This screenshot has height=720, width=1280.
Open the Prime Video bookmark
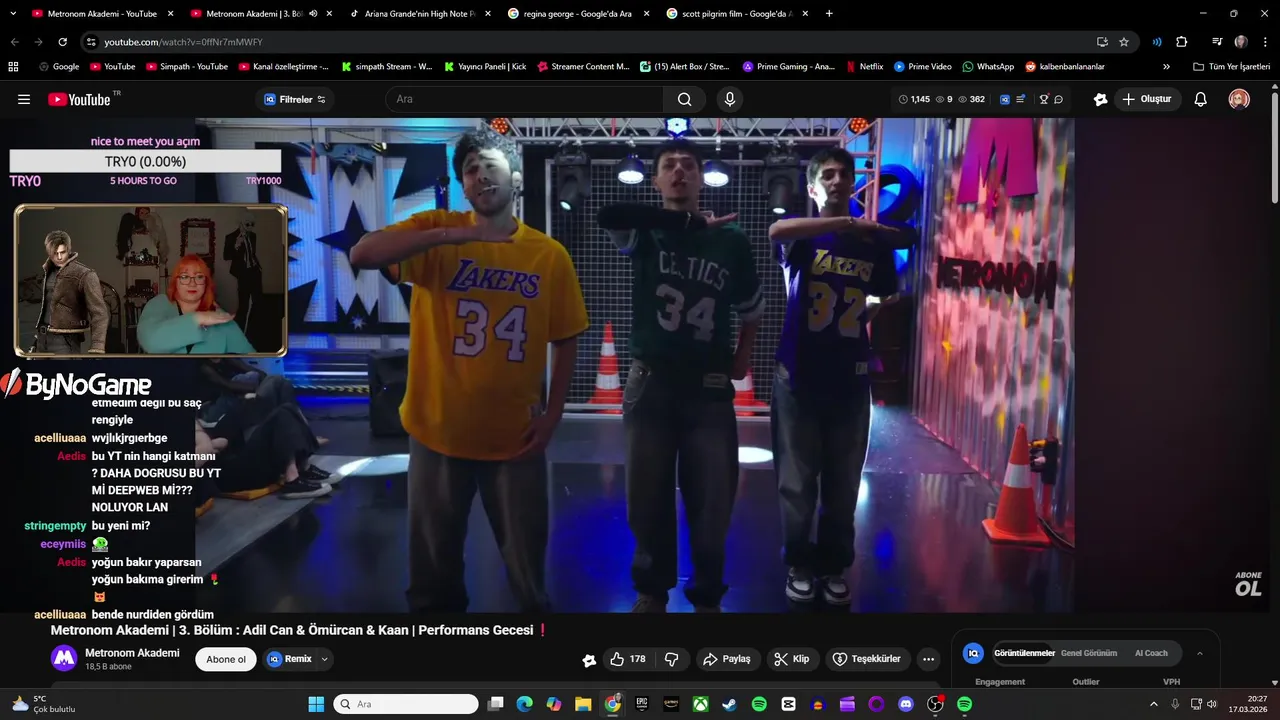pos(922,67)
